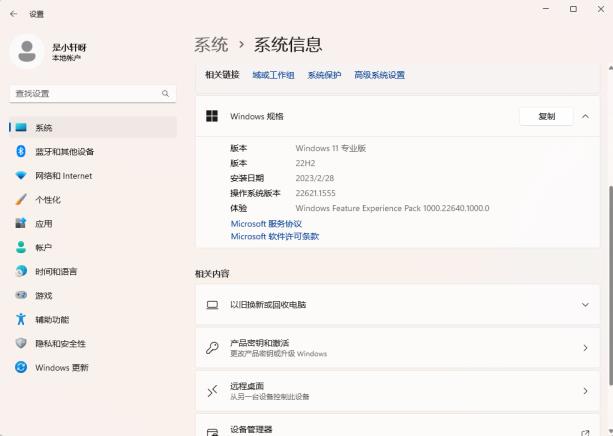Click the 相关链接 label
This screenshot has width=613, height=436.
[x=222, y=74]
